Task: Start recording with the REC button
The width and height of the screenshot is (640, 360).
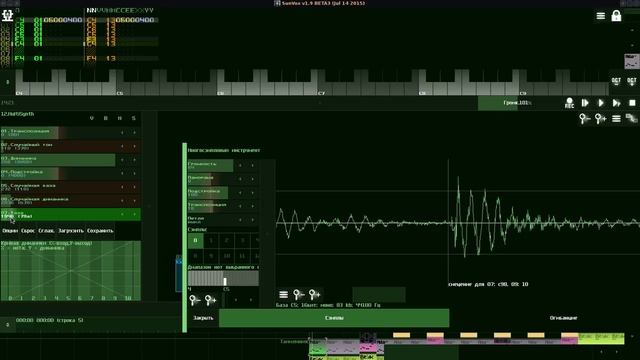Action: [x=569, y=103]
